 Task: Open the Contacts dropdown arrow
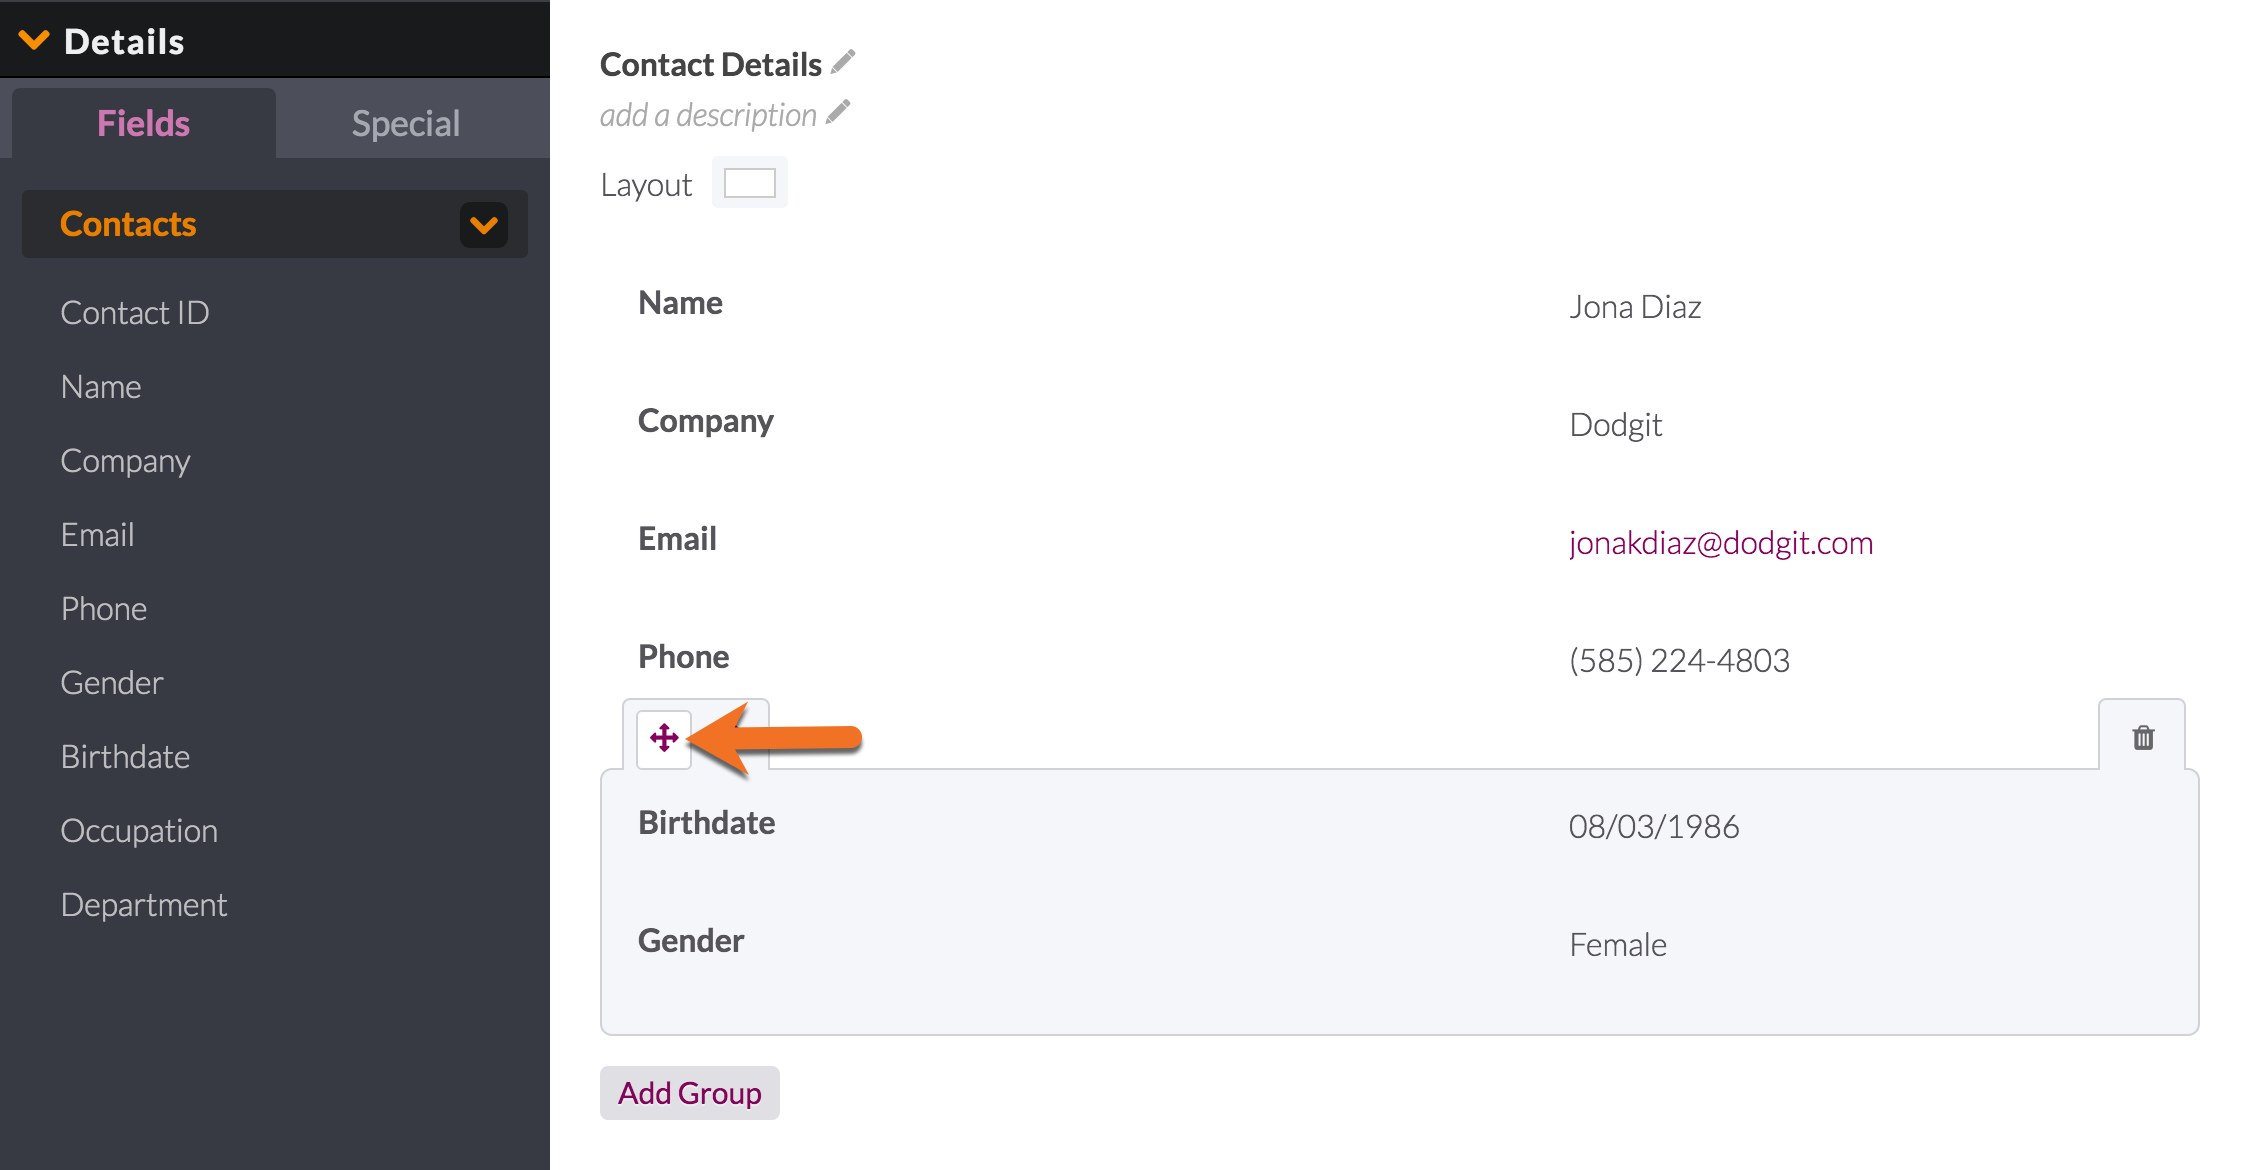coord(484,225)
